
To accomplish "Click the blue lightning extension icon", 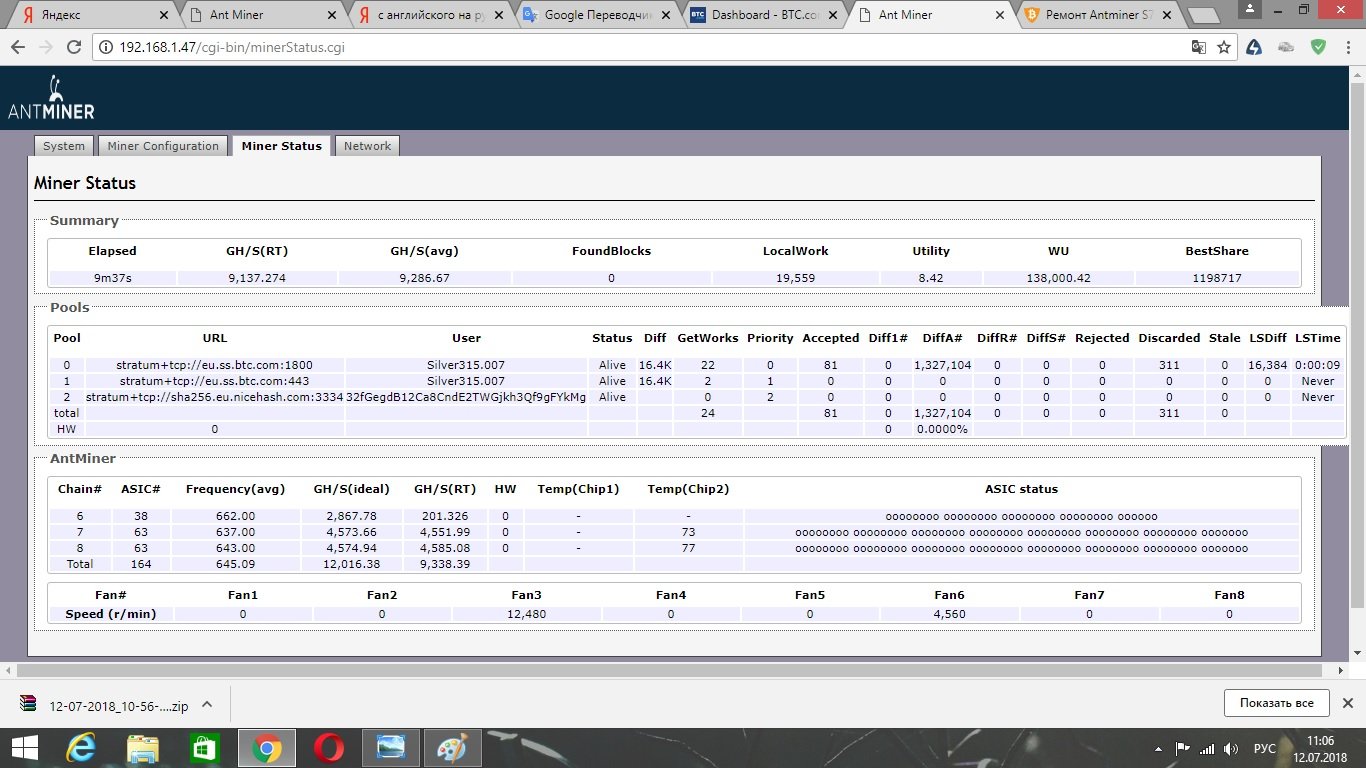I will point(1256,47).
